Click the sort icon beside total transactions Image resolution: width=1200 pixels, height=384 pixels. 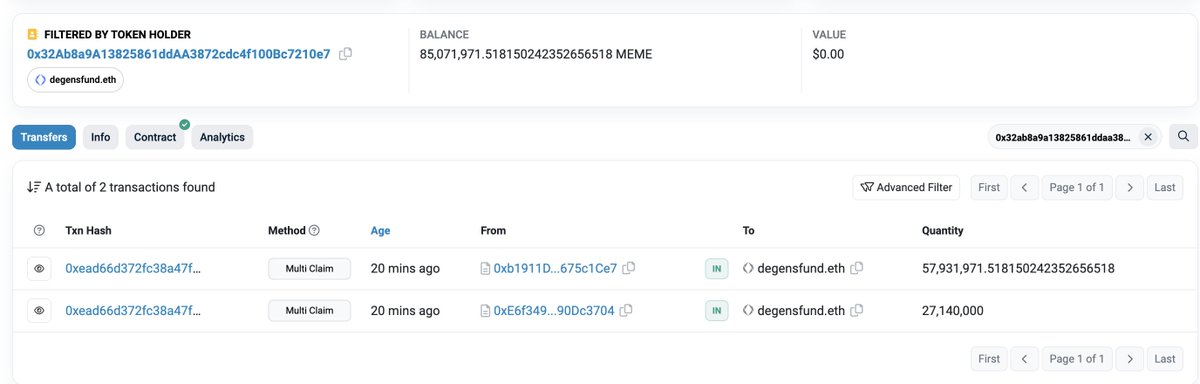click(x=34, y=187)
